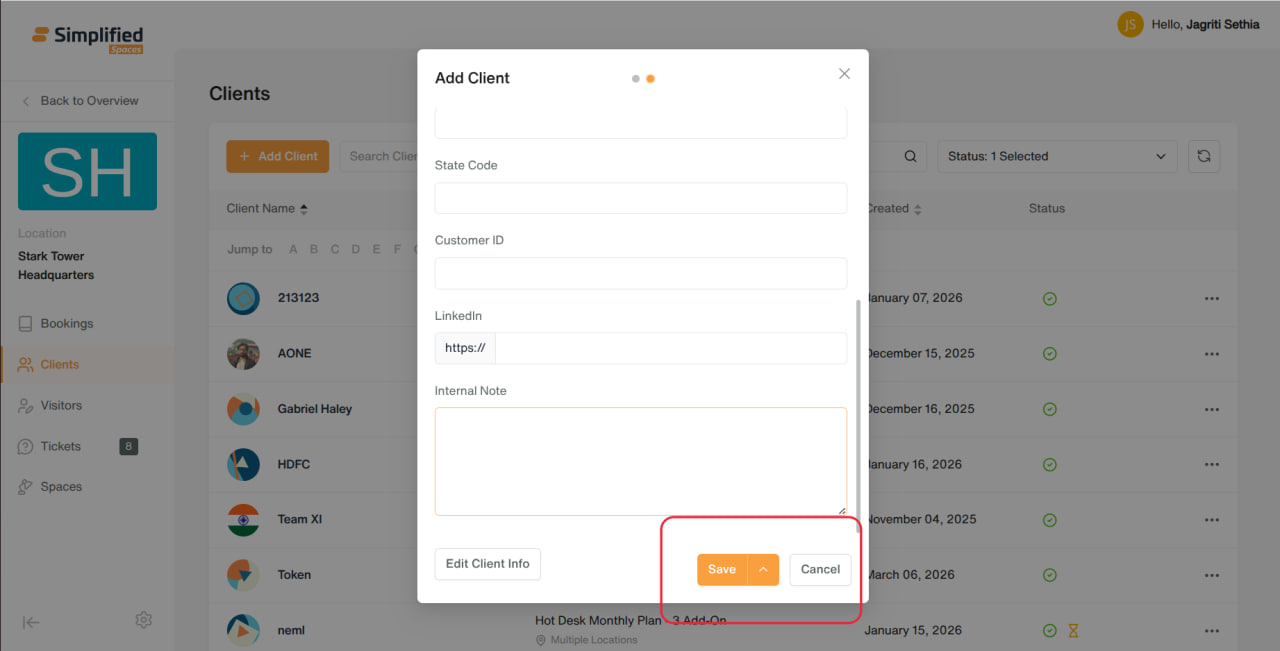Go to the first step dot in Add Client

pos(636,79)
